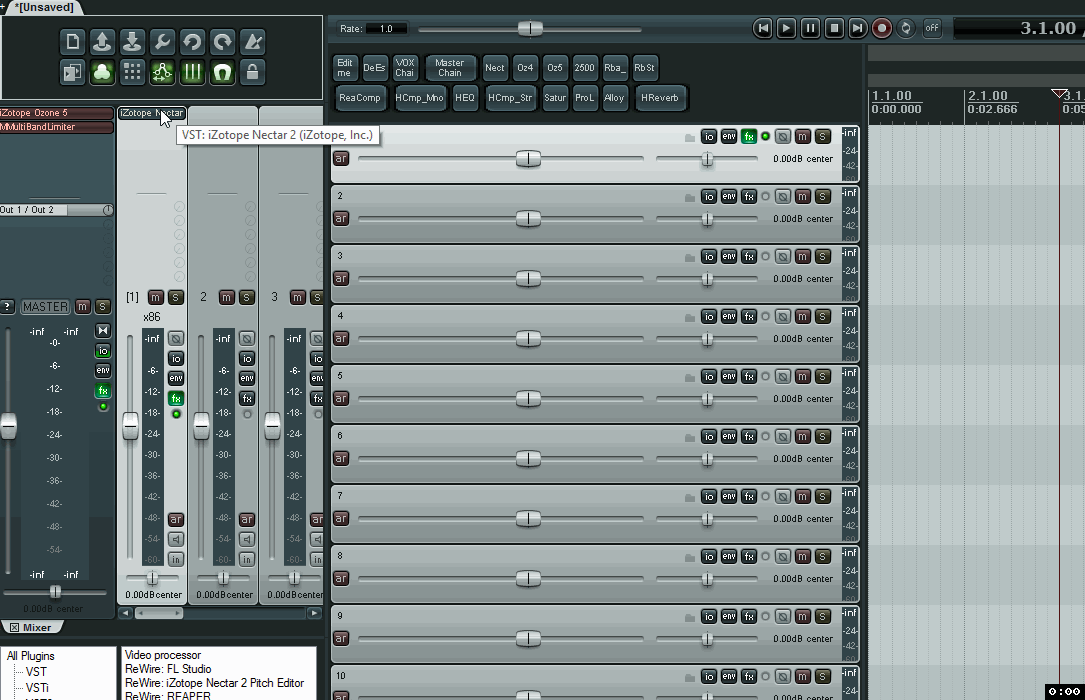Click the New Project toolbar icon
The width and height of the screenshot is (1085, 700).
pos(72,42)
